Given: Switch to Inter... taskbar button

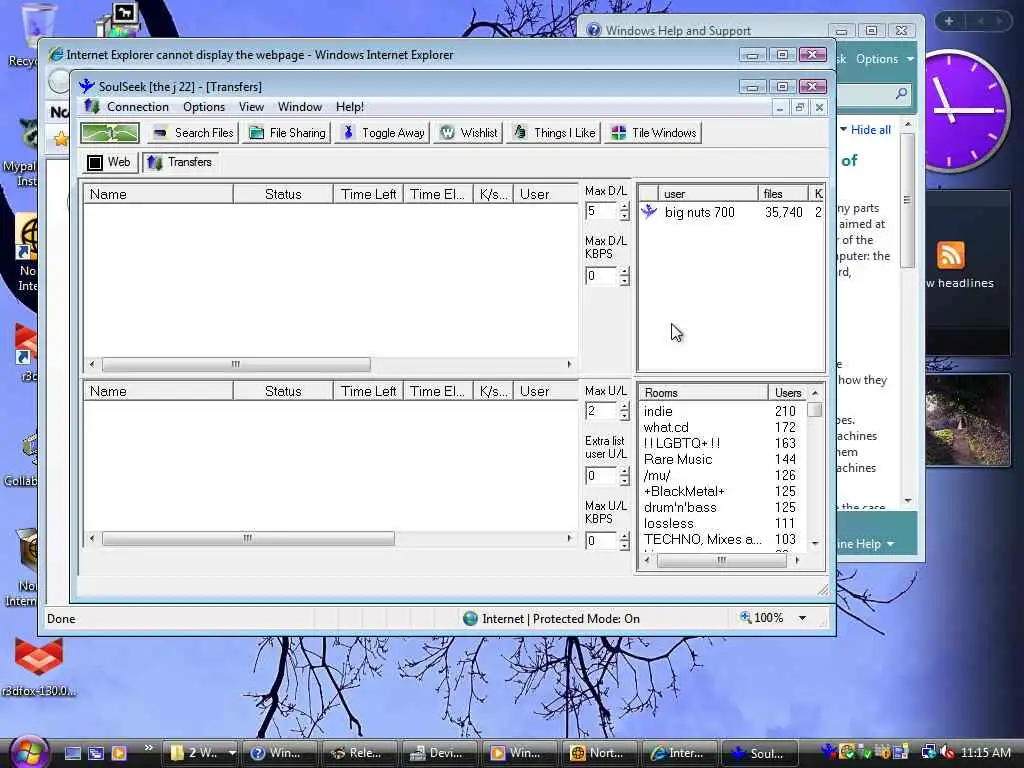Looking at the screenshot, I should coord(679,753).
